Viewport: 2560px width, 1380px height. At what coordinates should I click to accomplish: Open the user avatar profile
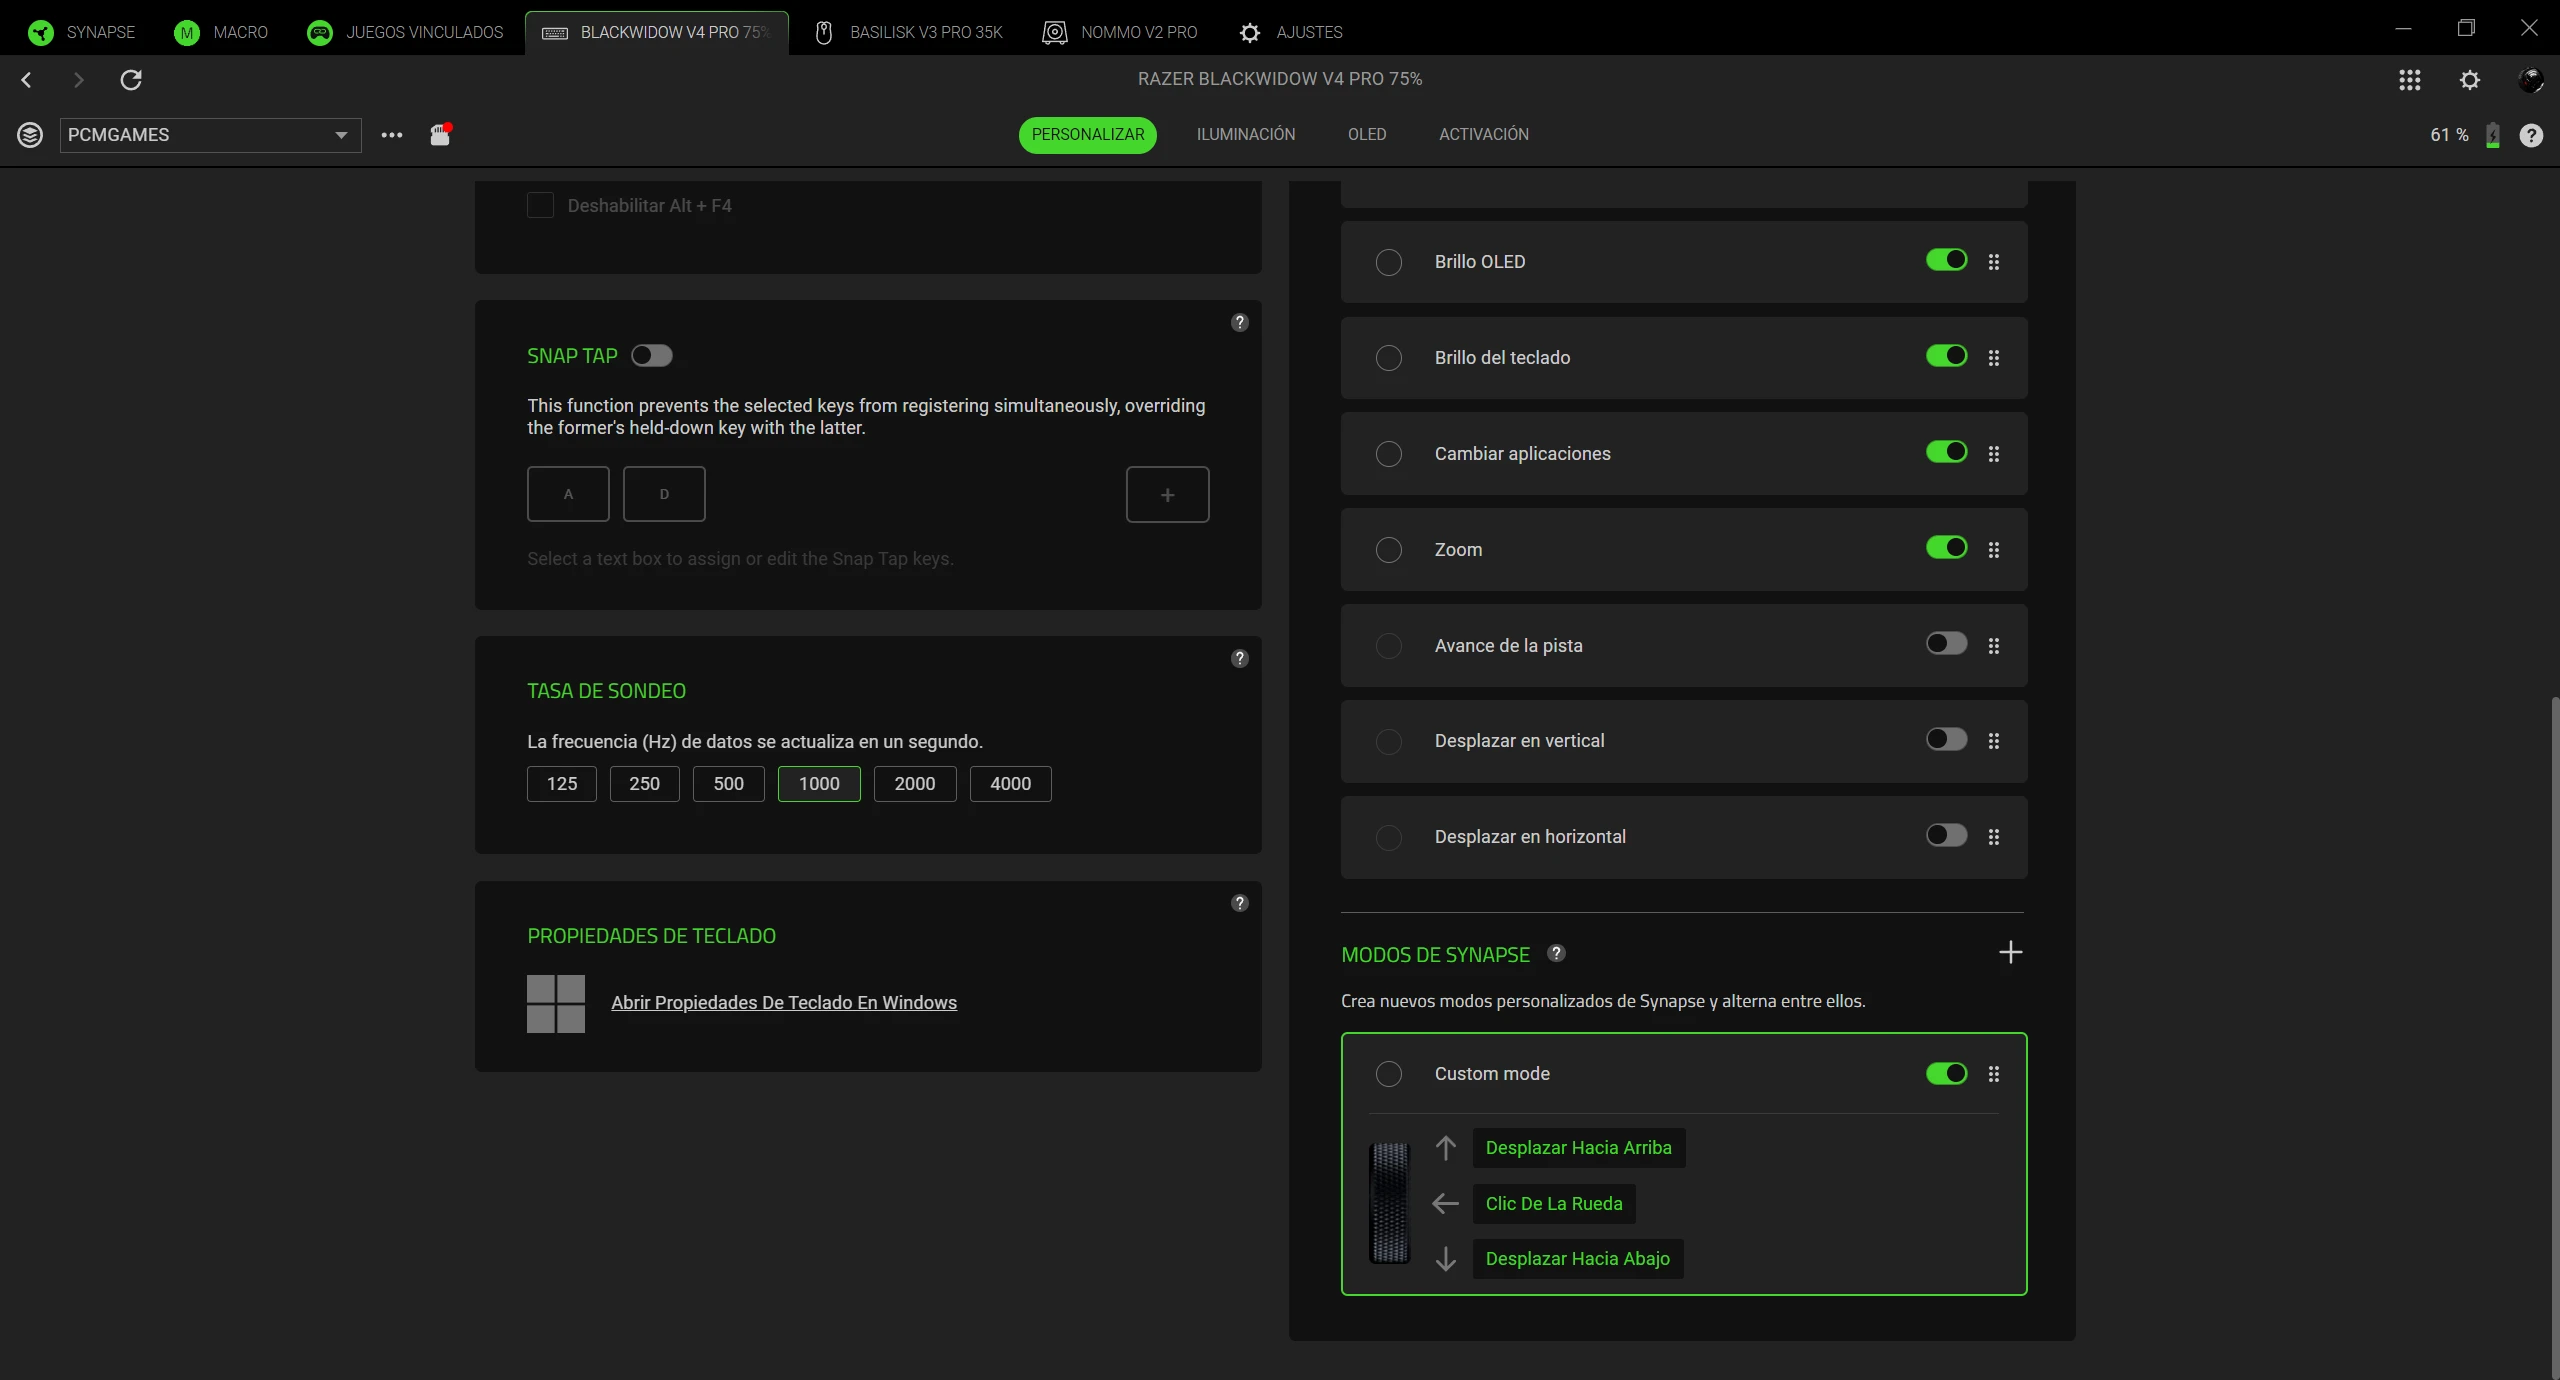coord(2530,80)
